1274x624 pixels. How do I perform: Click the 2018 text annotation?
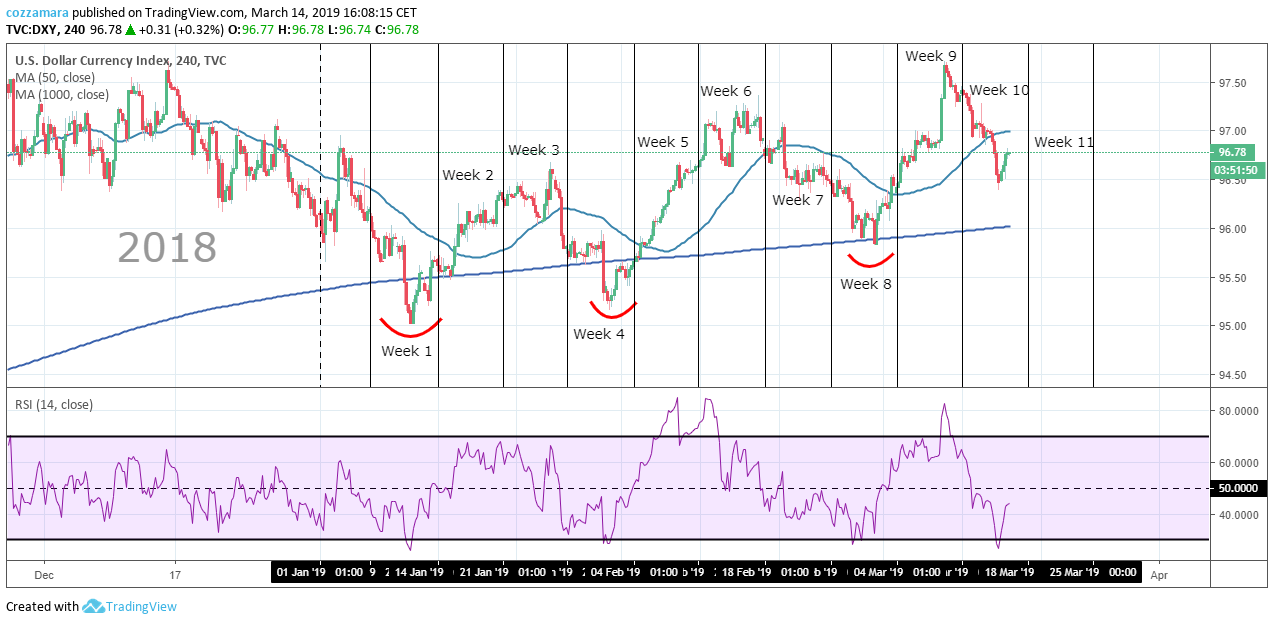167,247
